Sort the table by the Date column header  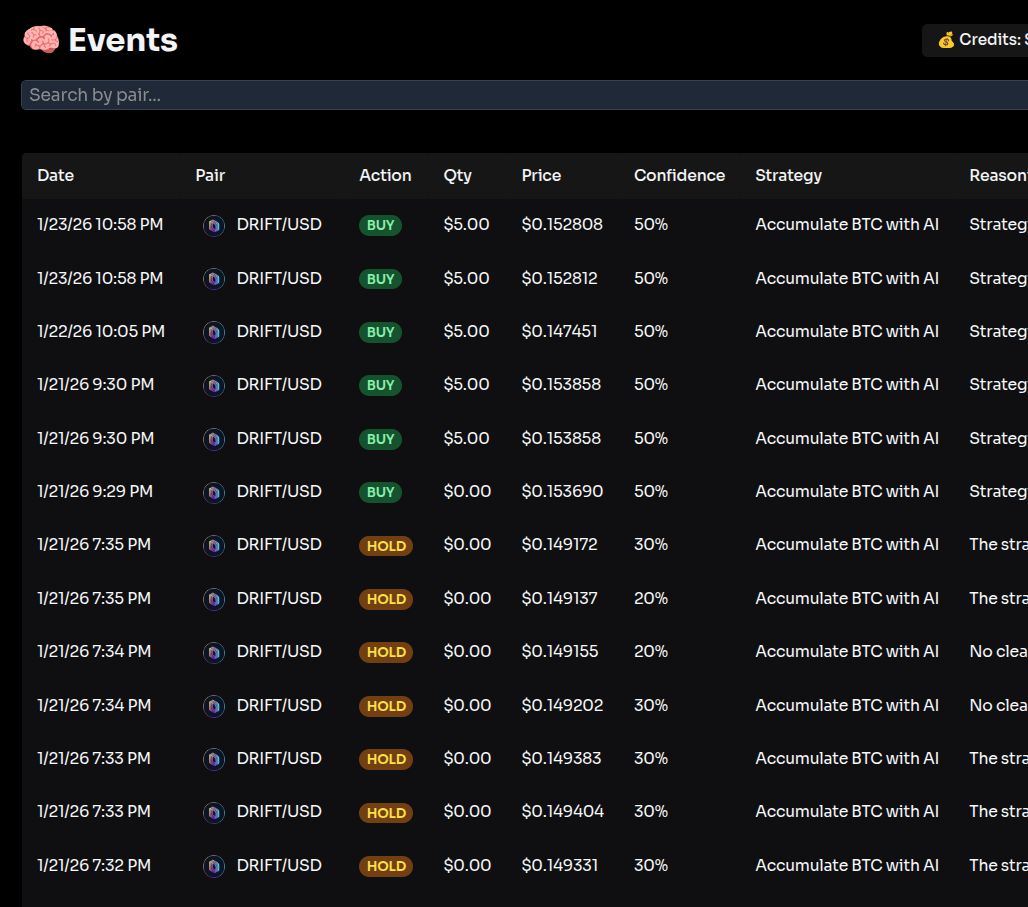pos(56,175)
